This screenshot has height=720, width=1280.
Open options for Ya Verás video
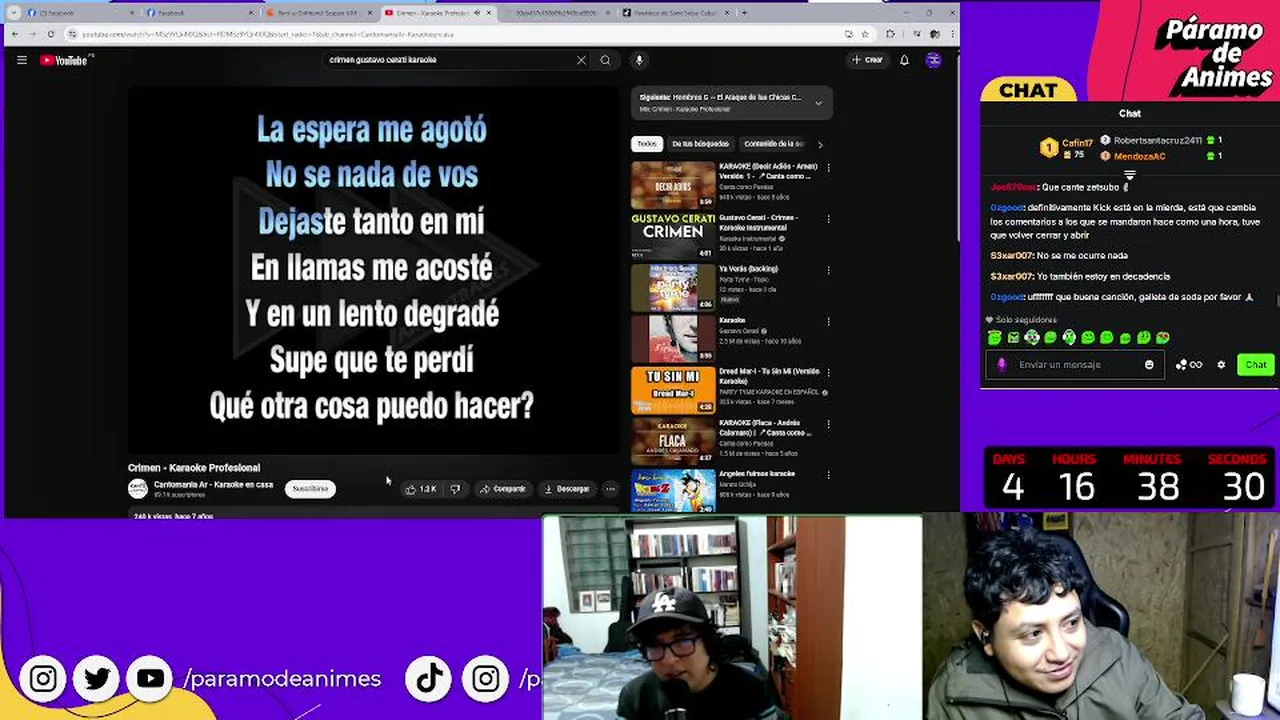pos(828,270)
